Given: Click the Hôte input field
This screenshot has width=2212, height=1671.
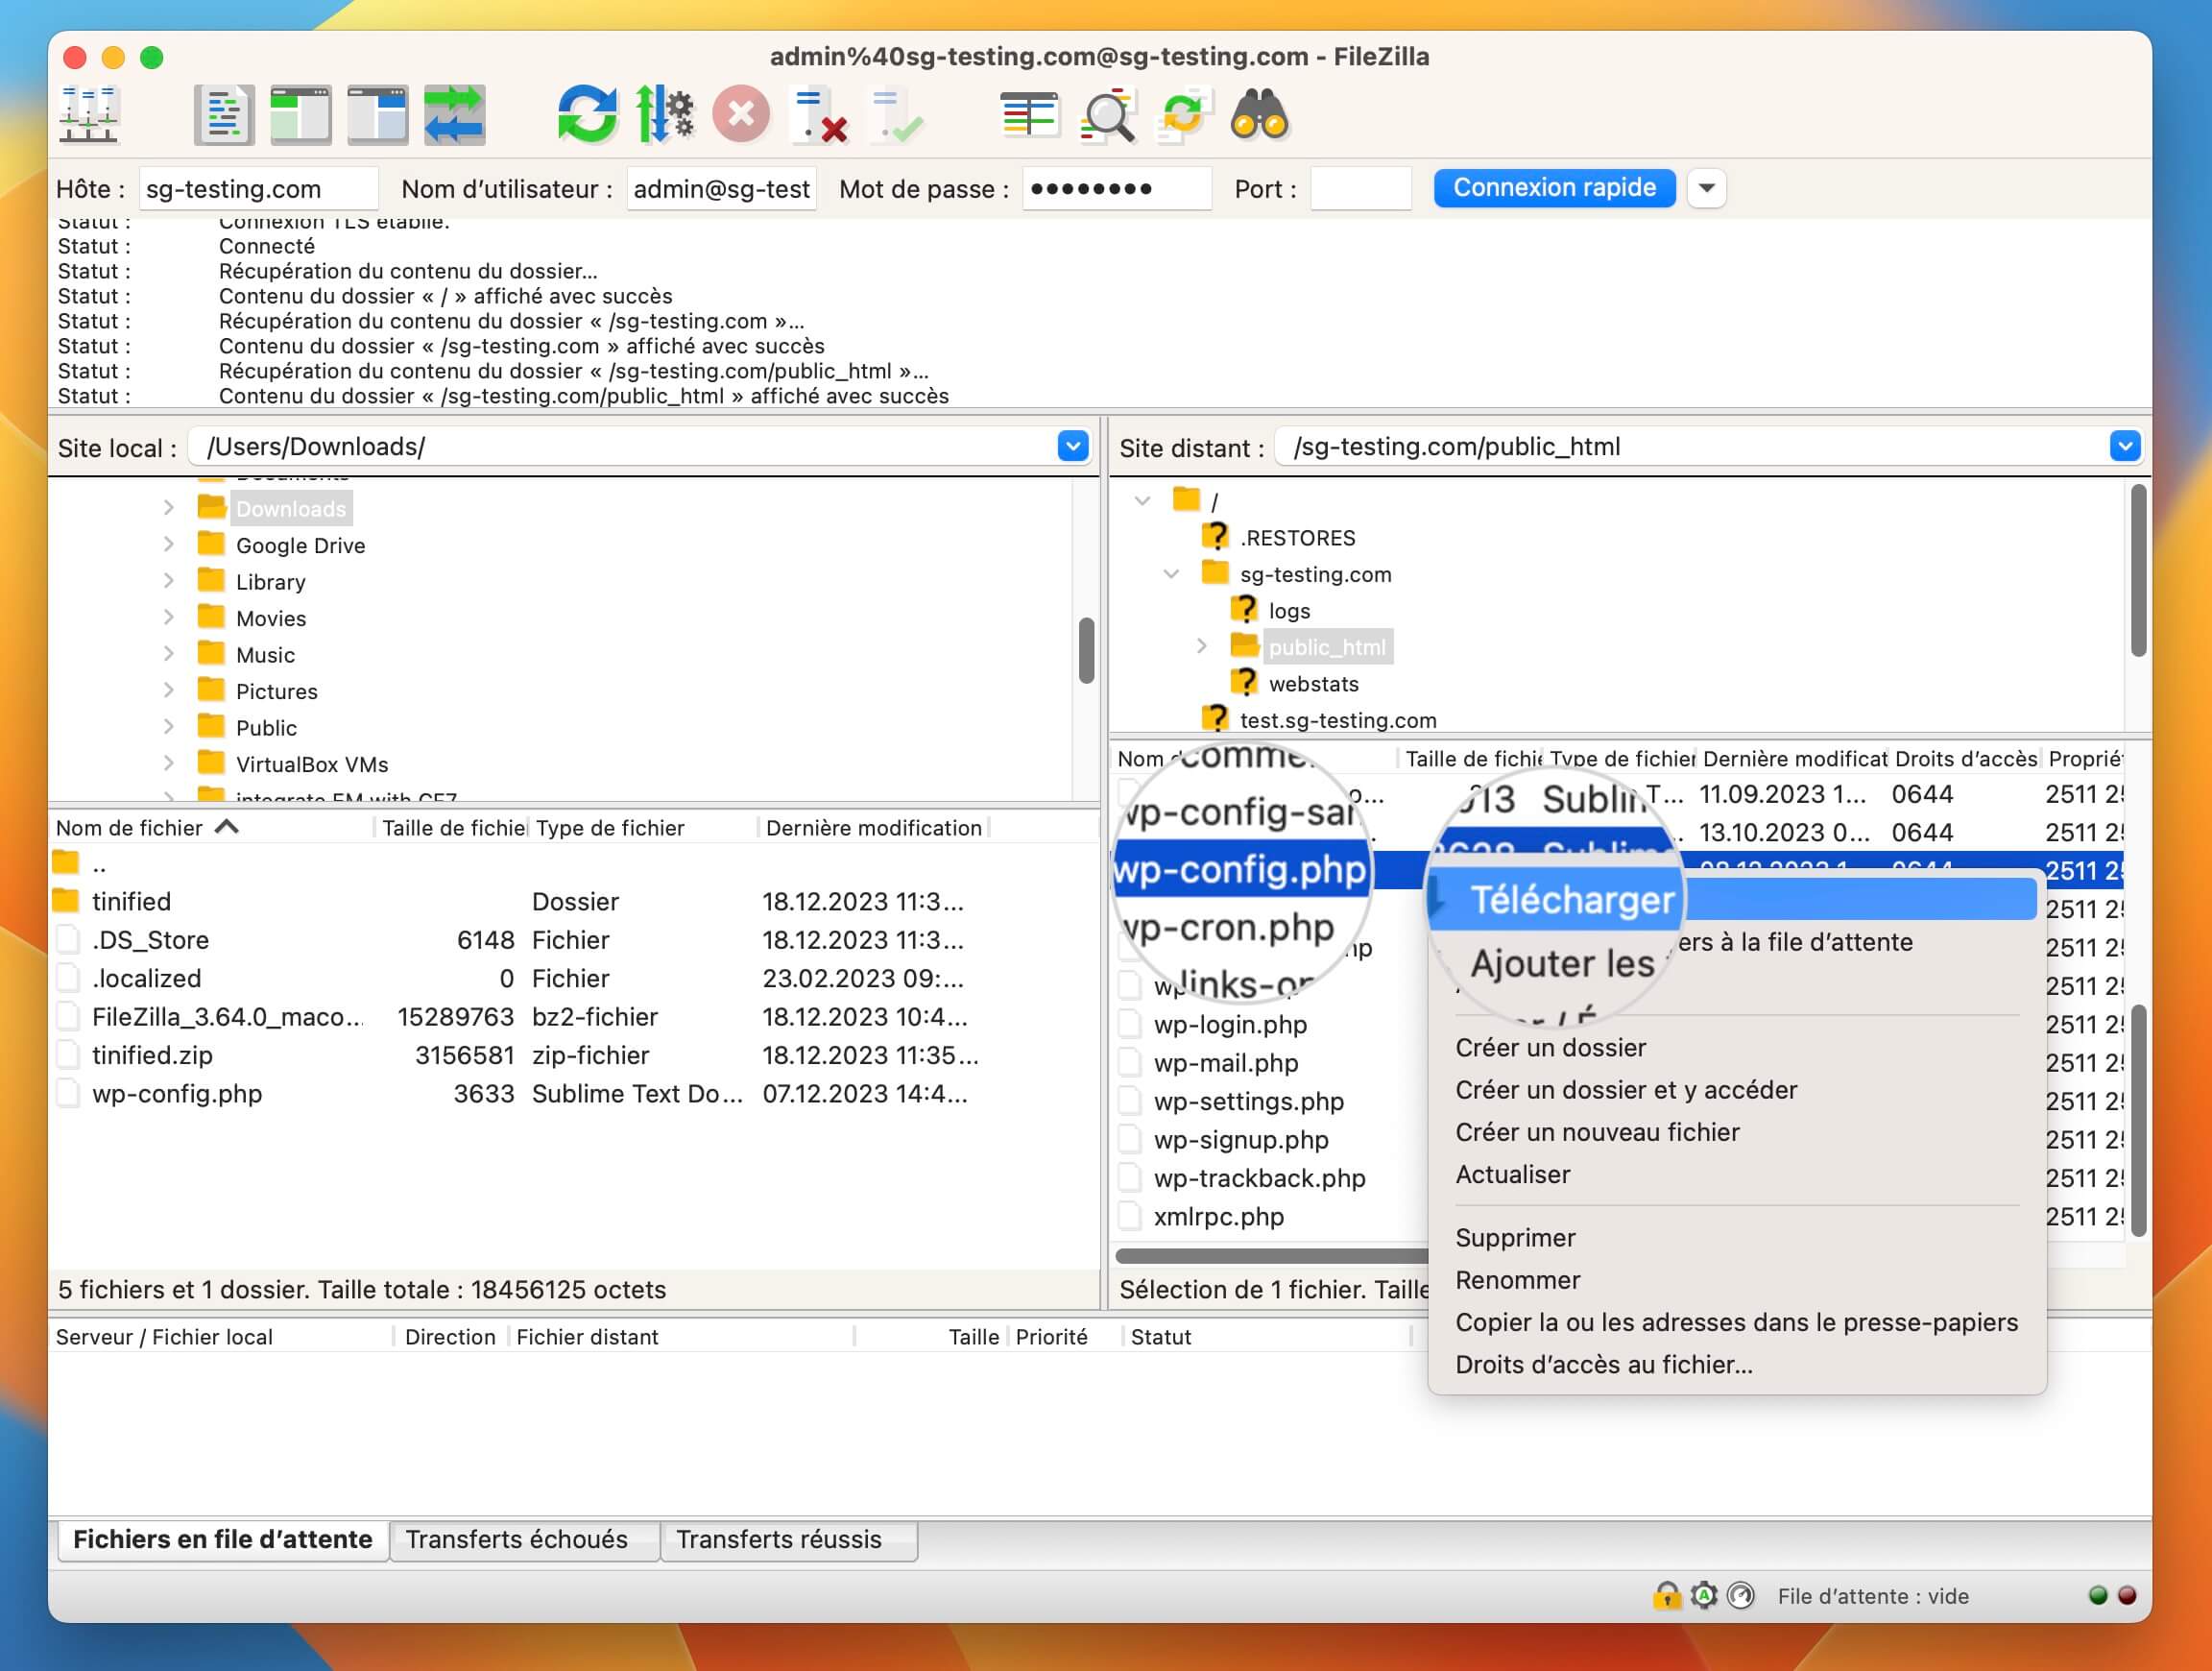Looking at the screenshot, I should click(258, 188).
